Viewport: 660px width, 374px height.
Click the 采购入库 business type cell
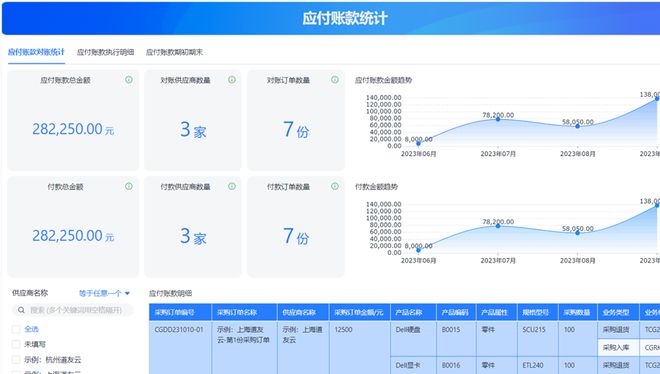tap(618, 347)
